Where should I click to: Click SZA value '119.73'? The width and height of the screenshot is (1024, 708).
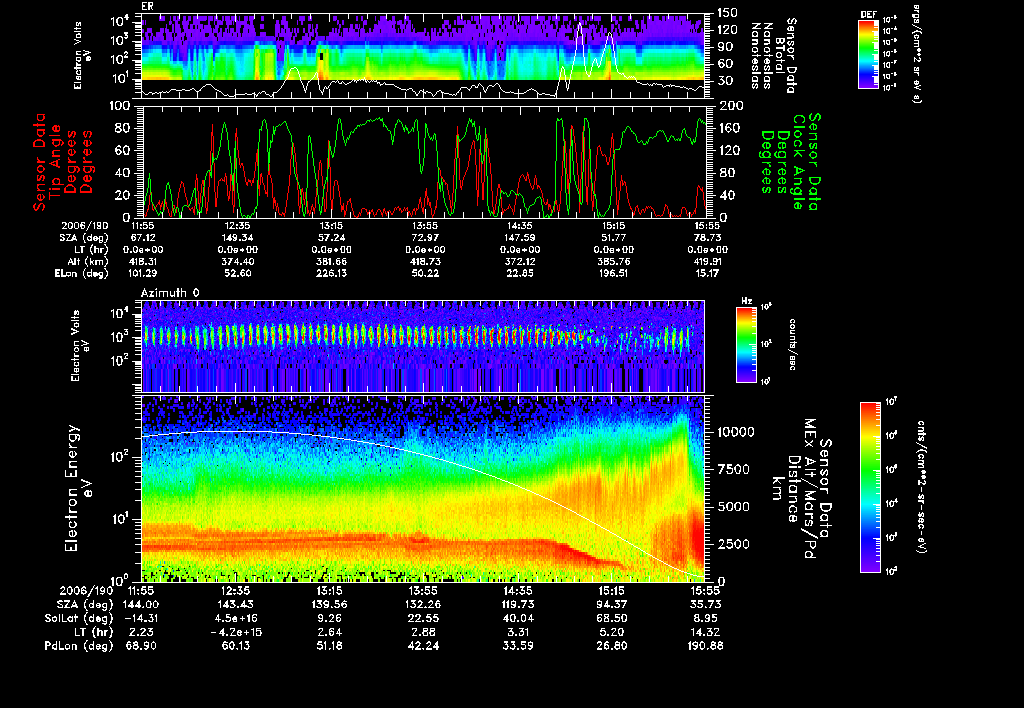pyautogui.click(x=518, y=604)
